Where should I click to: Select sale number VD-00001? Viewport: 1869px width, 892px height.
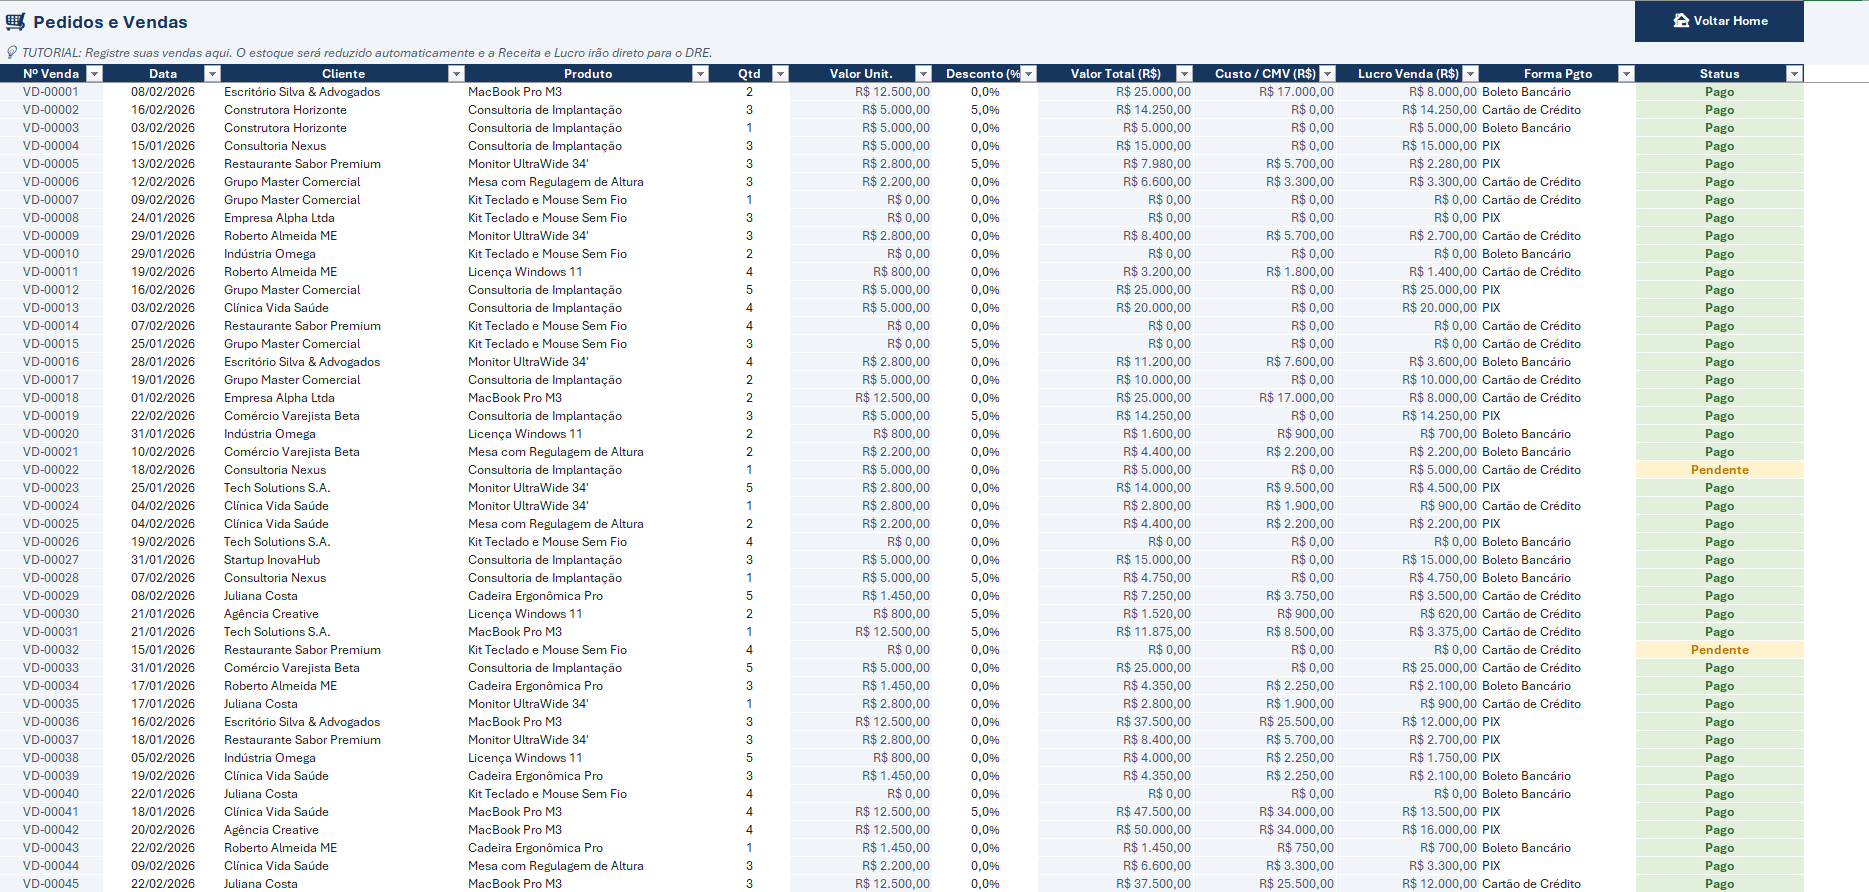[51, 92]
